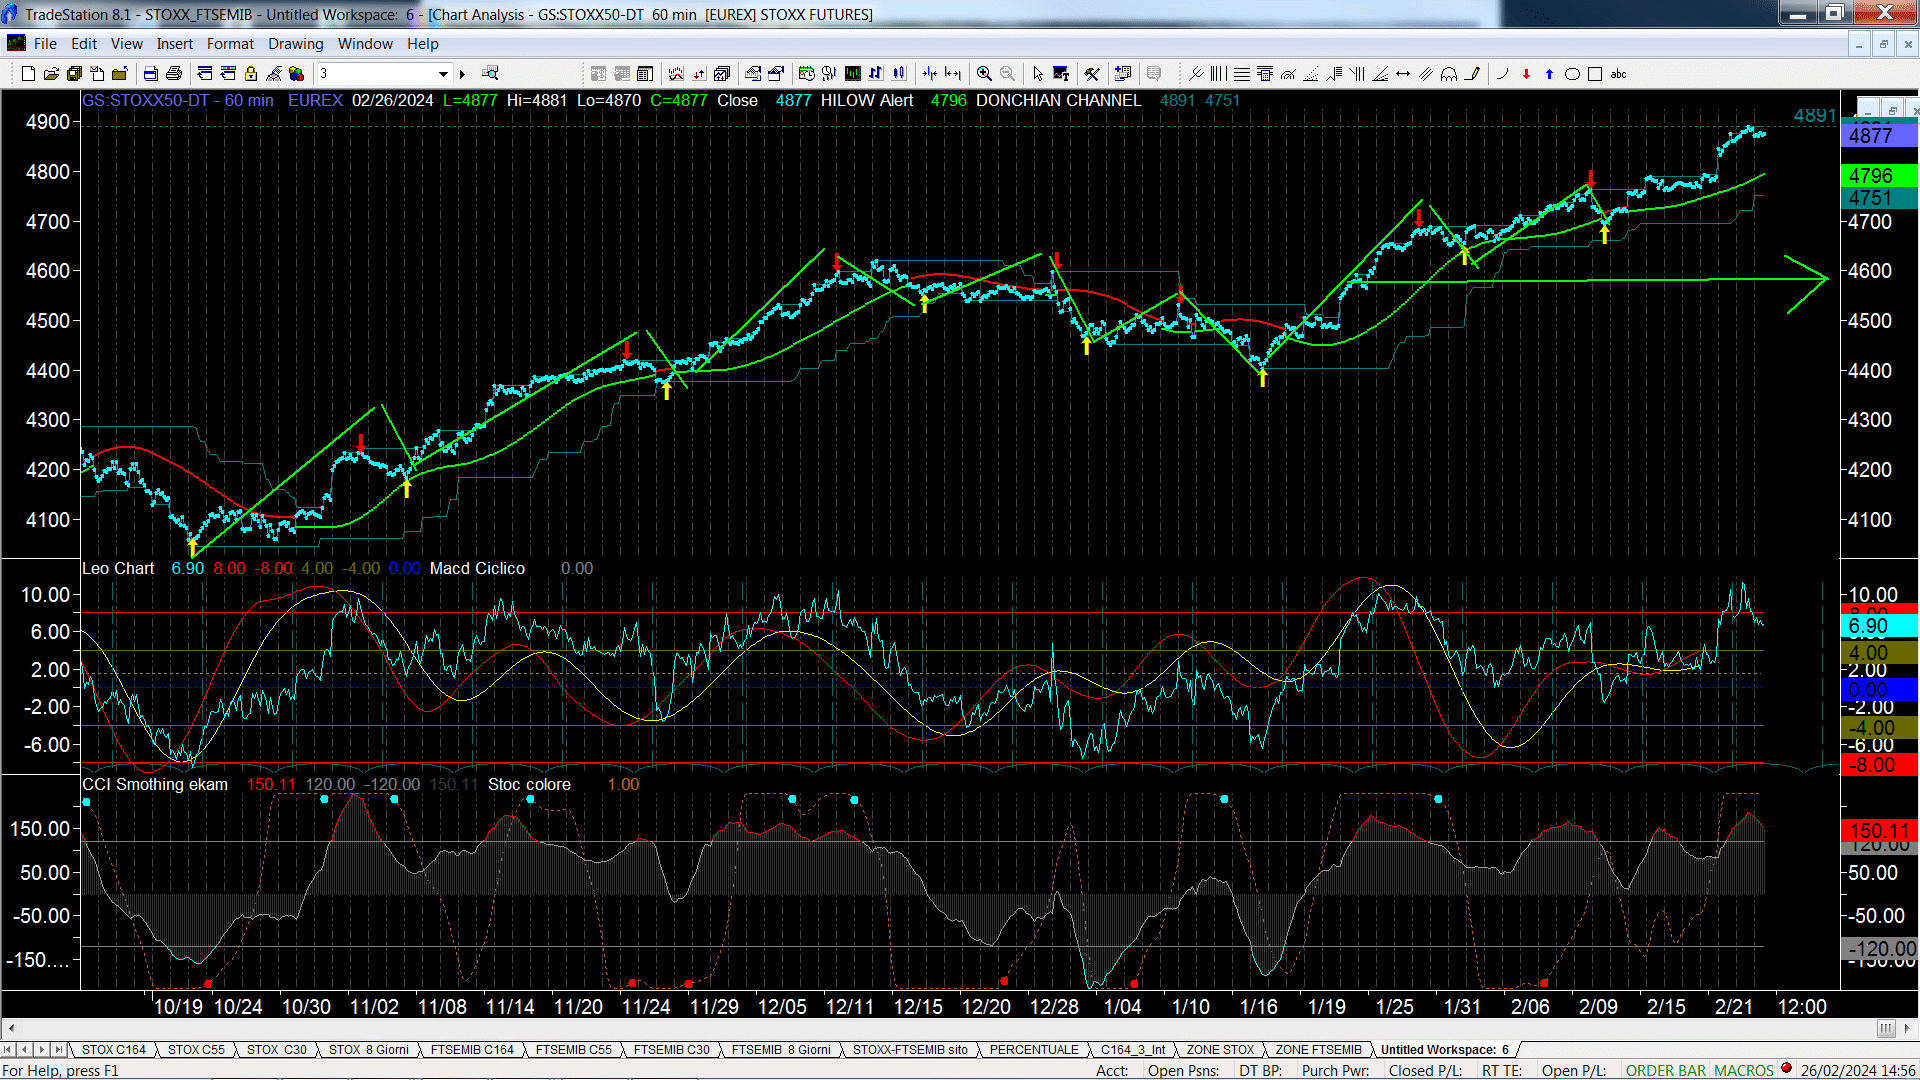Select the red down arrow drawing tool
This screenshot has height=1080, width=1920.
tap(1526, 74)
